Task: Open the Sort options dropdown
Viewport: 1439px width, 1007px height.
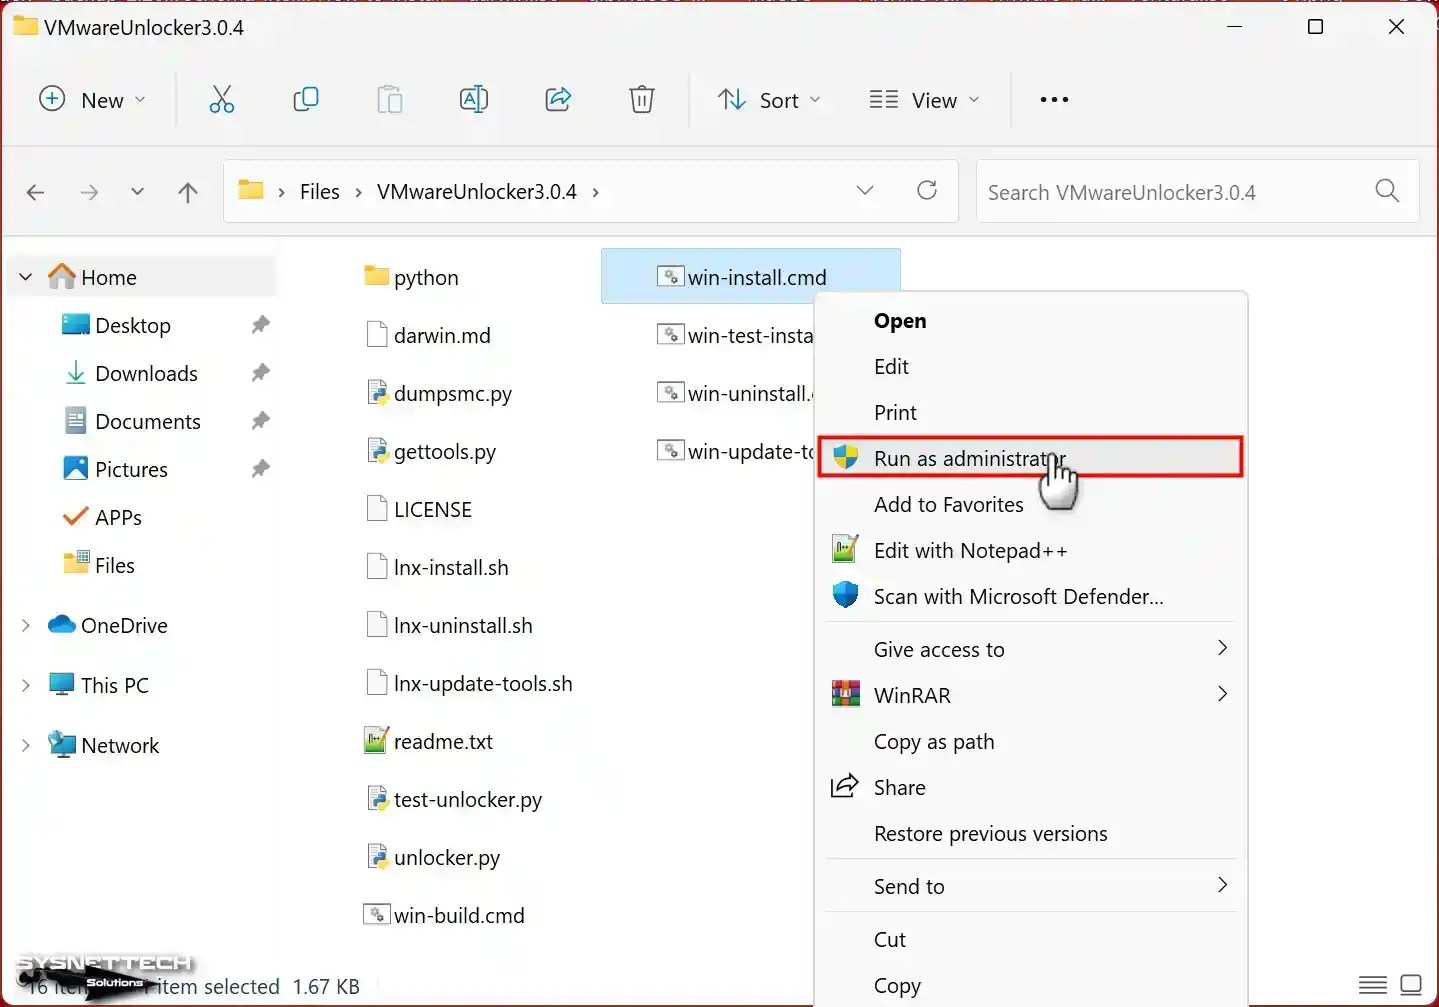Action: [x=769, y=100]
